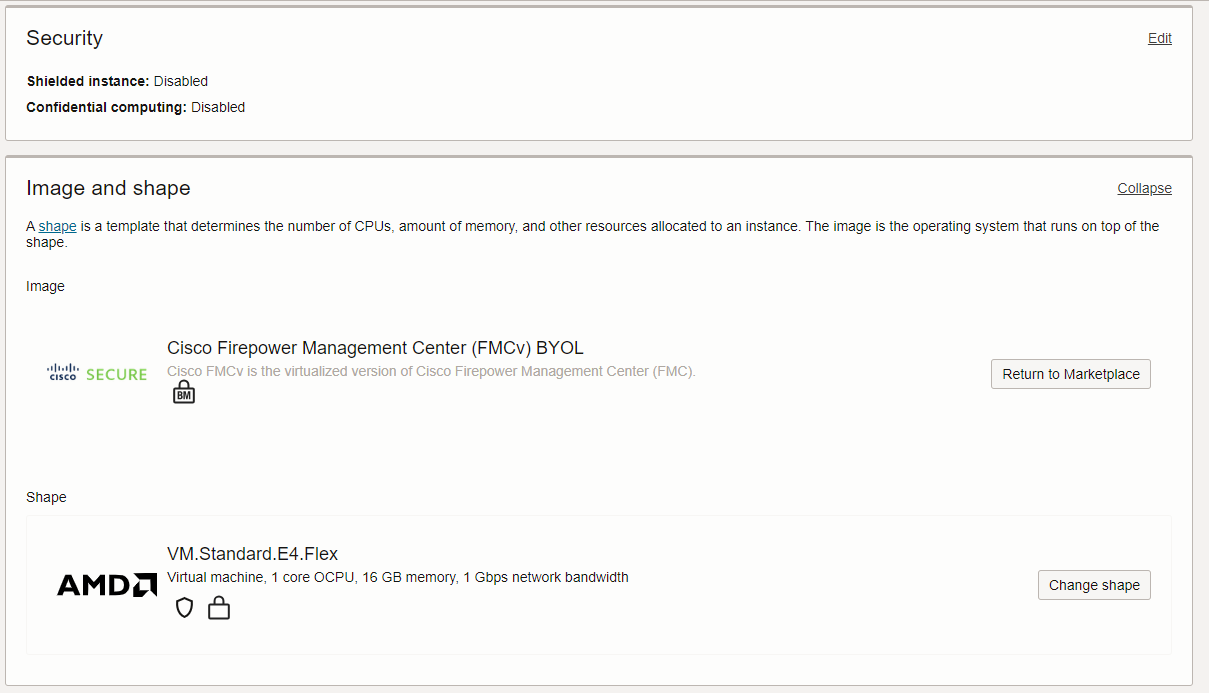Click the Cisco FMCv description text
The height and width of the screenshot is (693, 1209).
[431, 371]
